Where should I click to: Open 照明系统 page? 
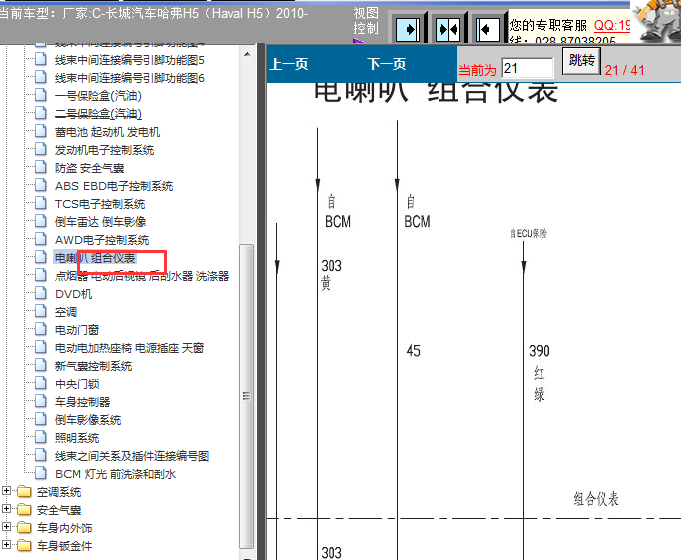tap(76, 438)
